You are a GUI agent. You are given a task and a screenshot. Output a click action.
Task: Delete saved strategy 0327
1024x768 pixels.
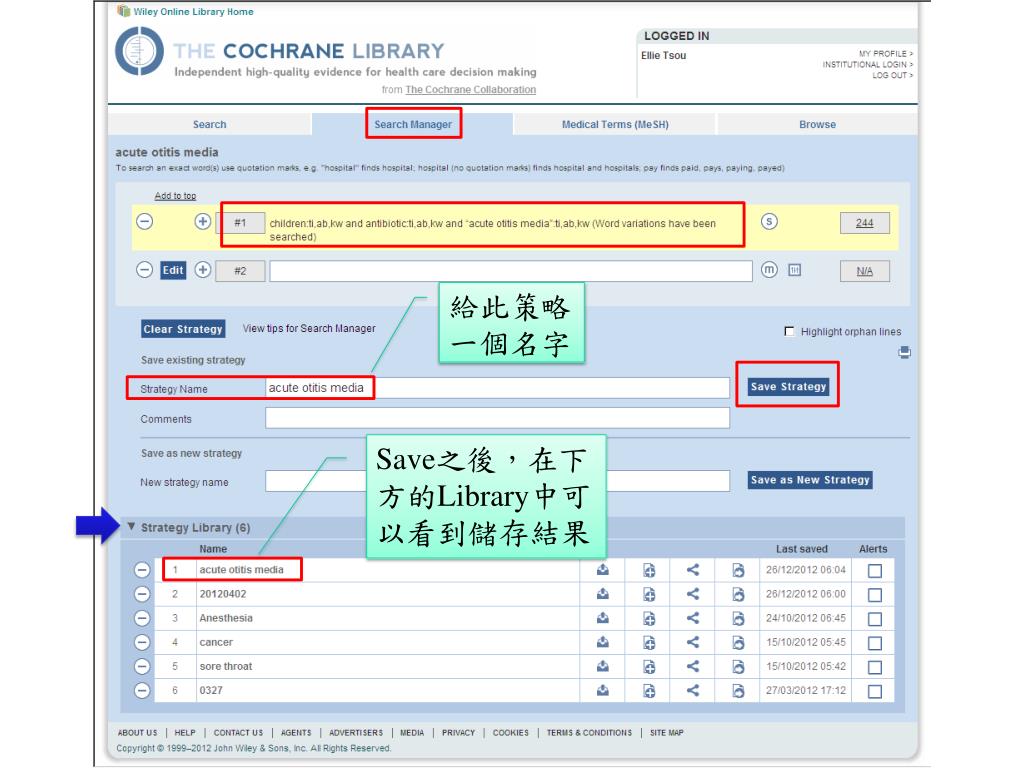[x=142, y=690]
